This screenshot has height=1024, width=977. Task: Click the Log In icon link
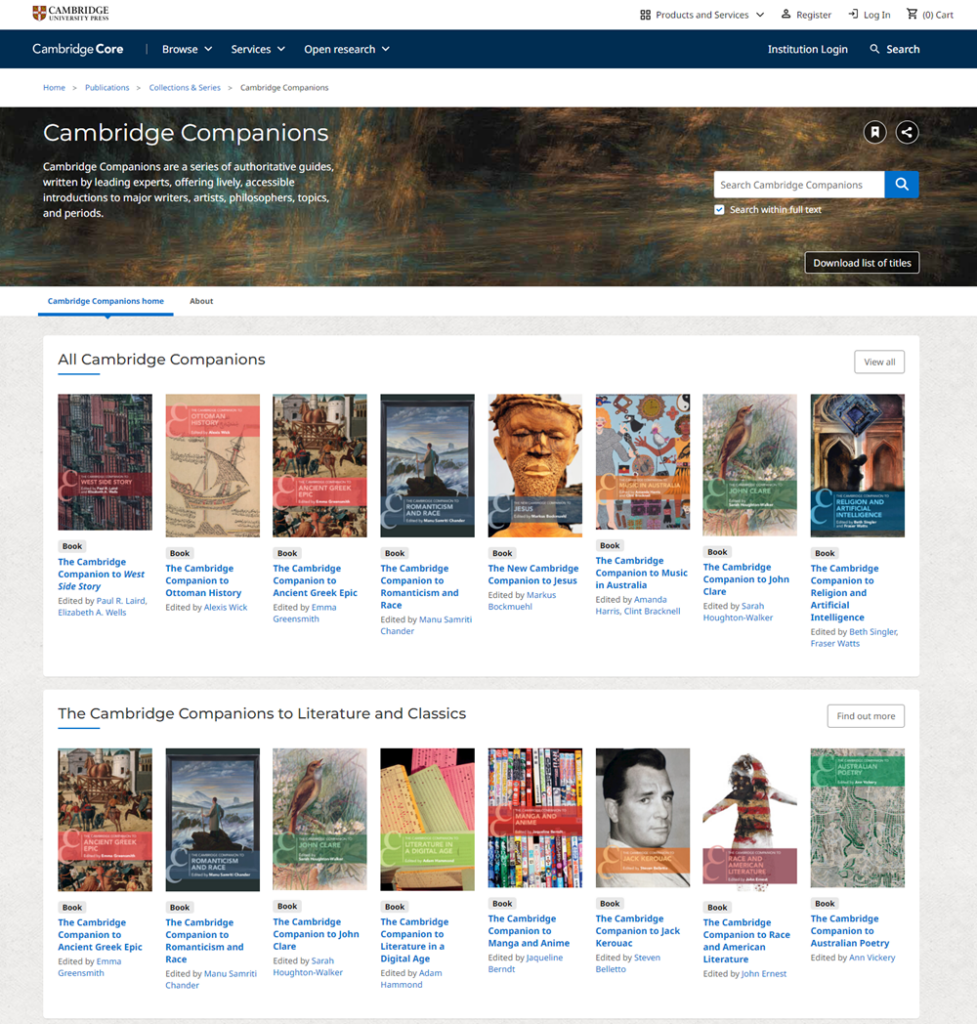pyautogui.click(x=853, y=15)
